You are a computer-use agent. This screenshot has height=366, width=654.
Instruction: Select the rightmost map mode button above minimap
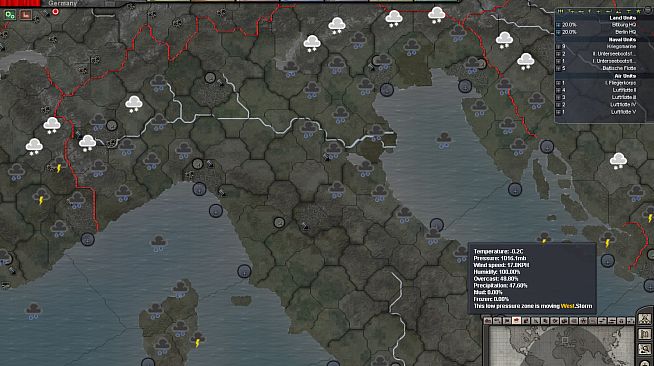tap(631, 321)
